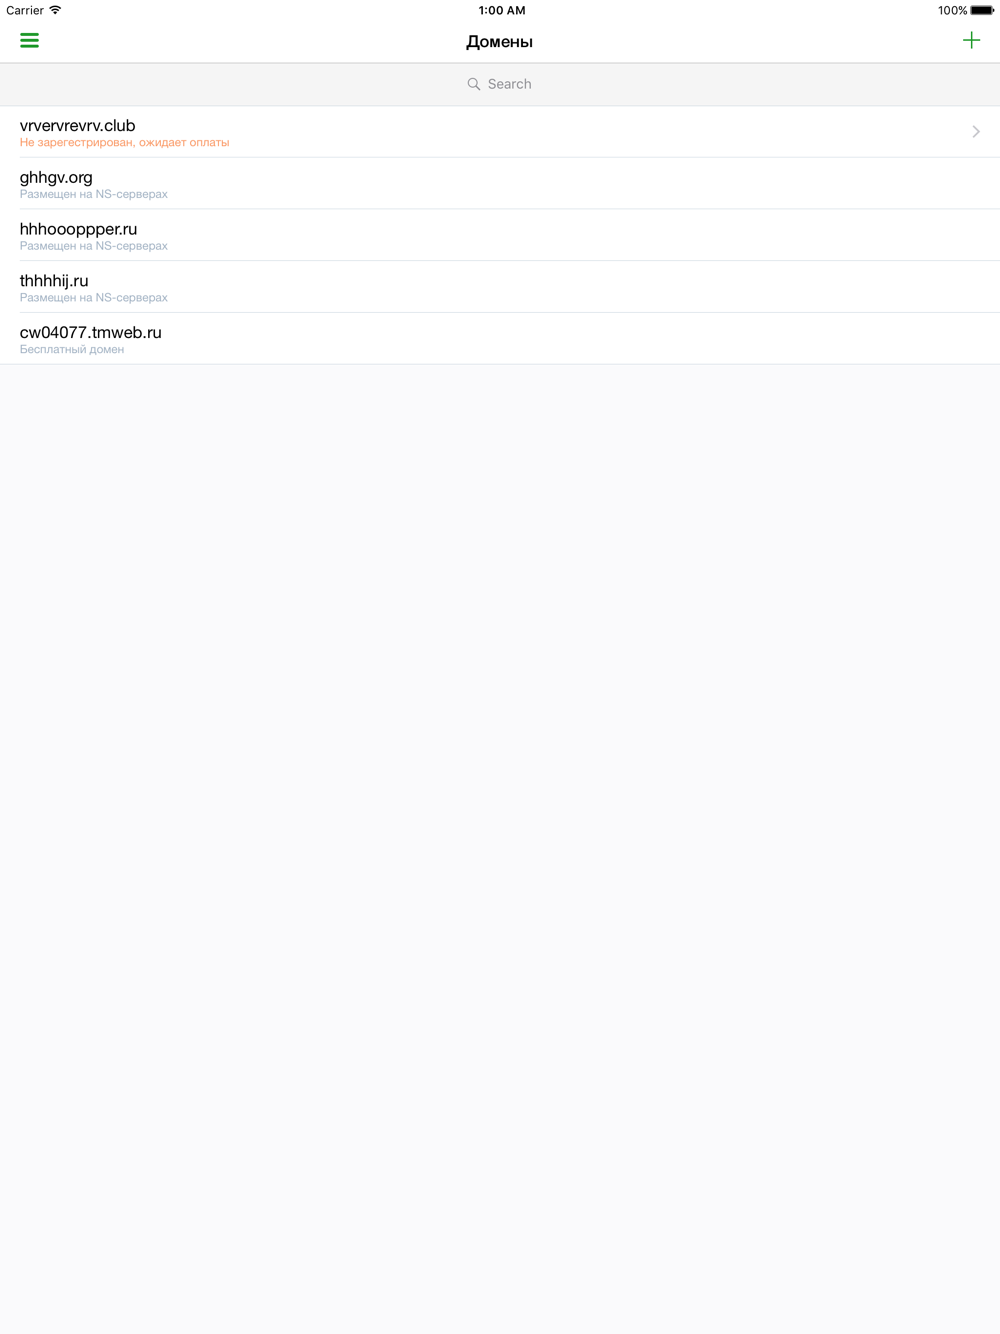Open the cw04077.tmweb.ru free domain
This screenshot has width=1000, height=1334.
click(x=90, y=333)
